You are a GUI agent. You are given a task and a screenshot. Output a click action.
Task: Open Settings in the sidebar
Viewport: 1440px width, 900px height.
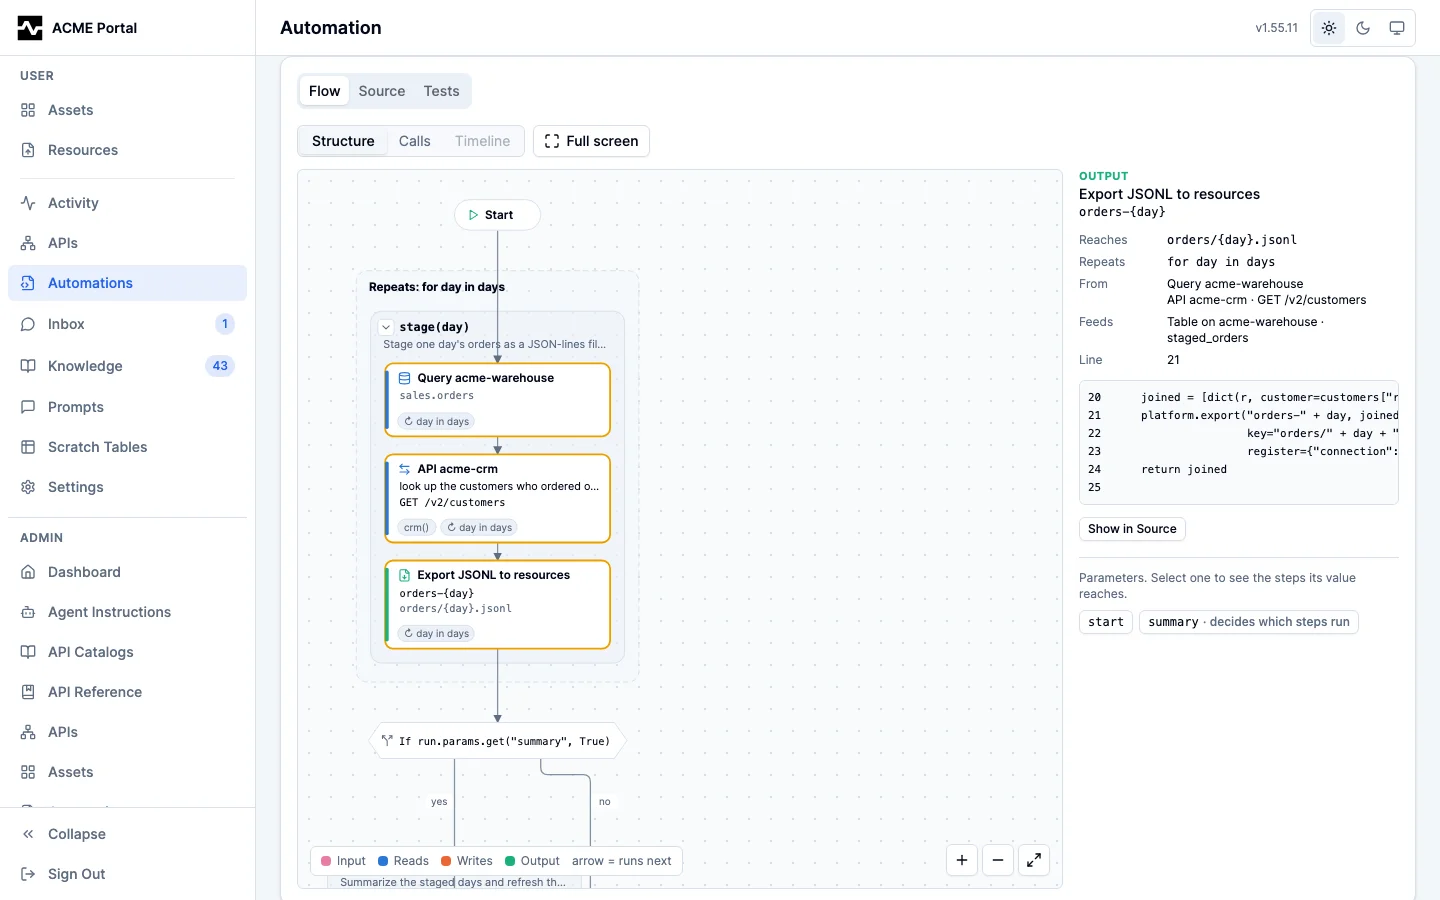click(127, 487)
